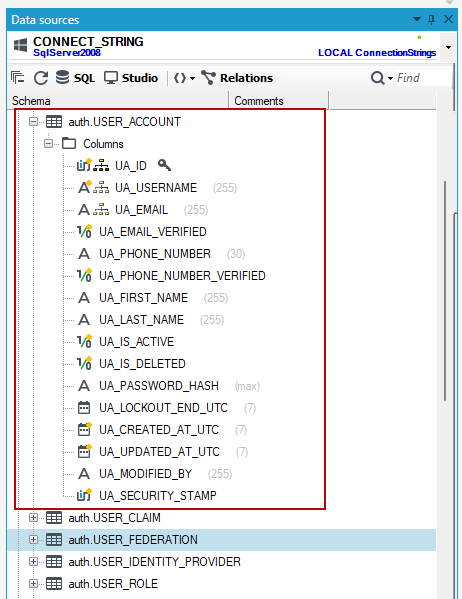Select the UA_UPDATED_AT_UTC column
Screen dimensions: 462x599
[x=159, y=452]
